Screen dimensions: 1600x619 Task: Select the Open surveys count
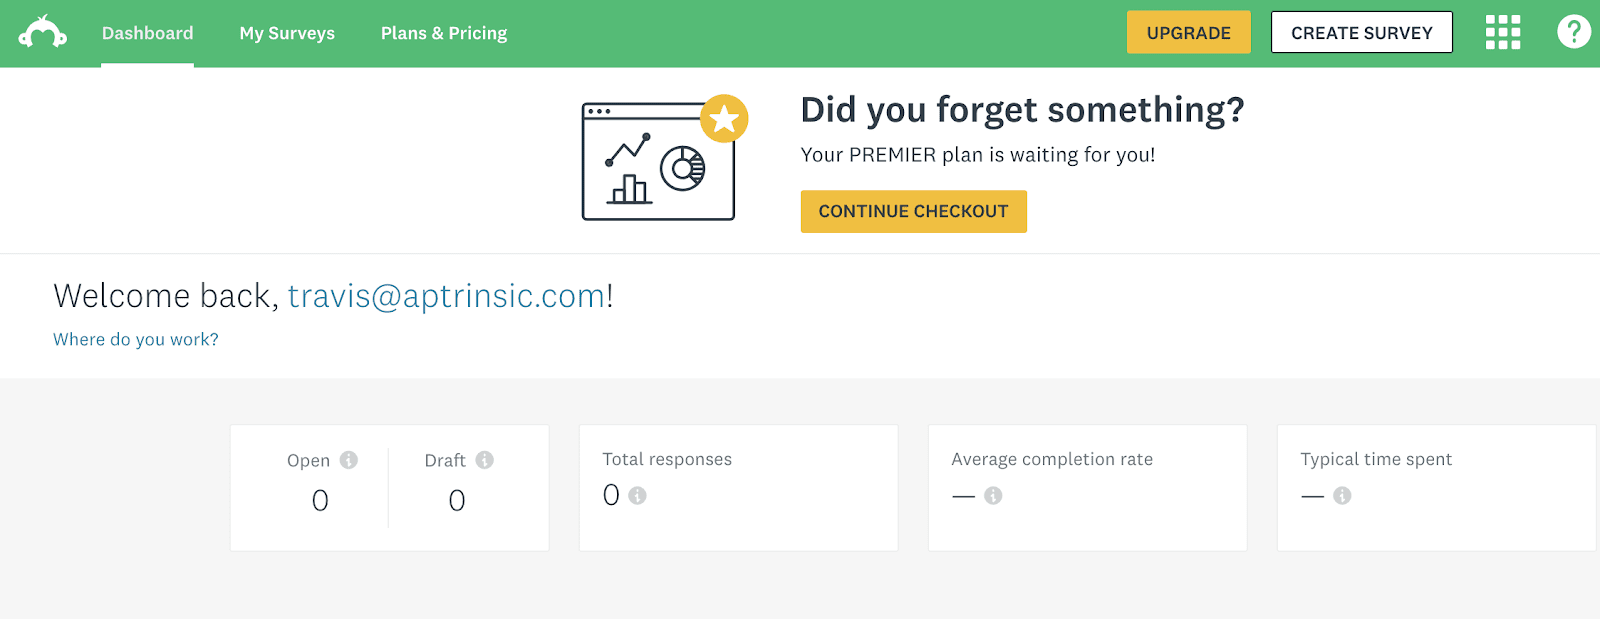click(320, 500)
